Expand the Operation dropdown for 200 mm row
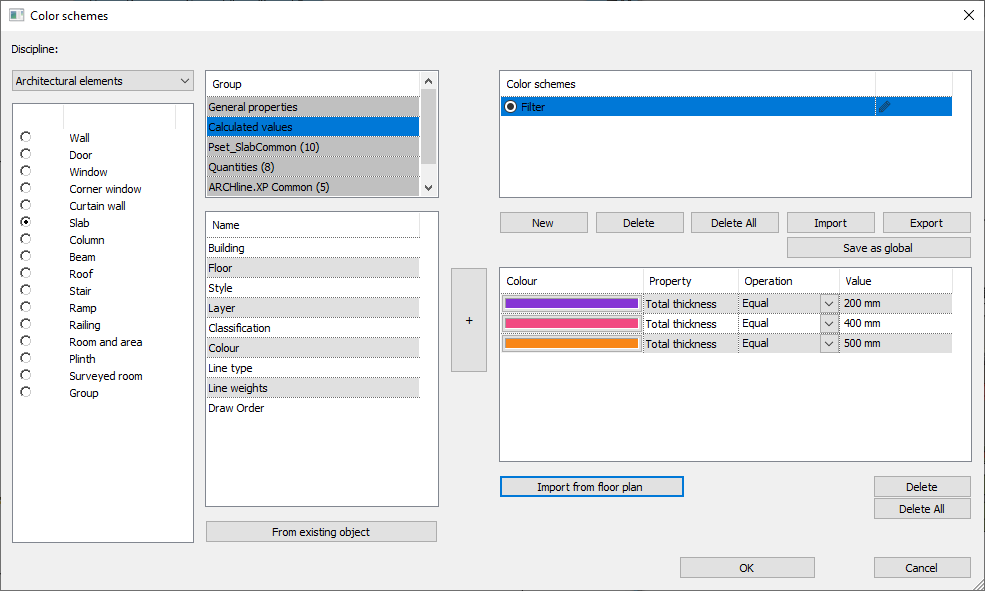The image size is (985, 591). click(x=828, y=303)
